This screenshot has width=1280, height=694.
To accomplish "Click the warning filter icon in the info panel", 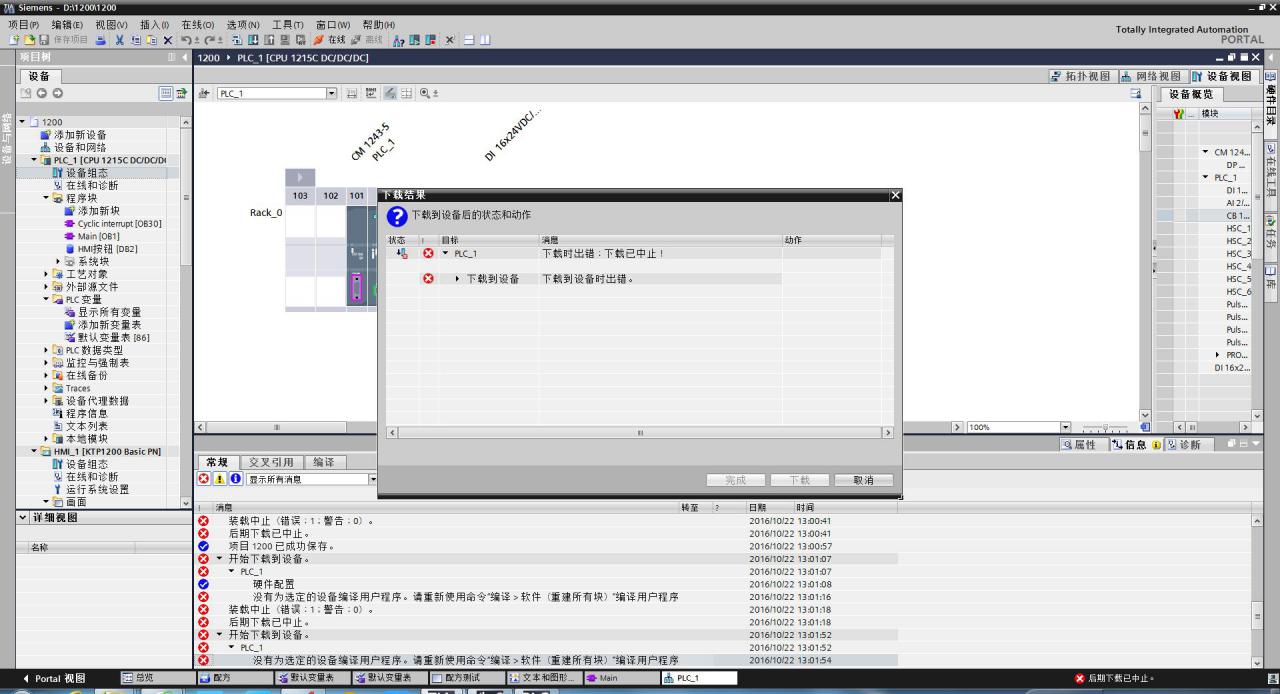I will point(220,479).
